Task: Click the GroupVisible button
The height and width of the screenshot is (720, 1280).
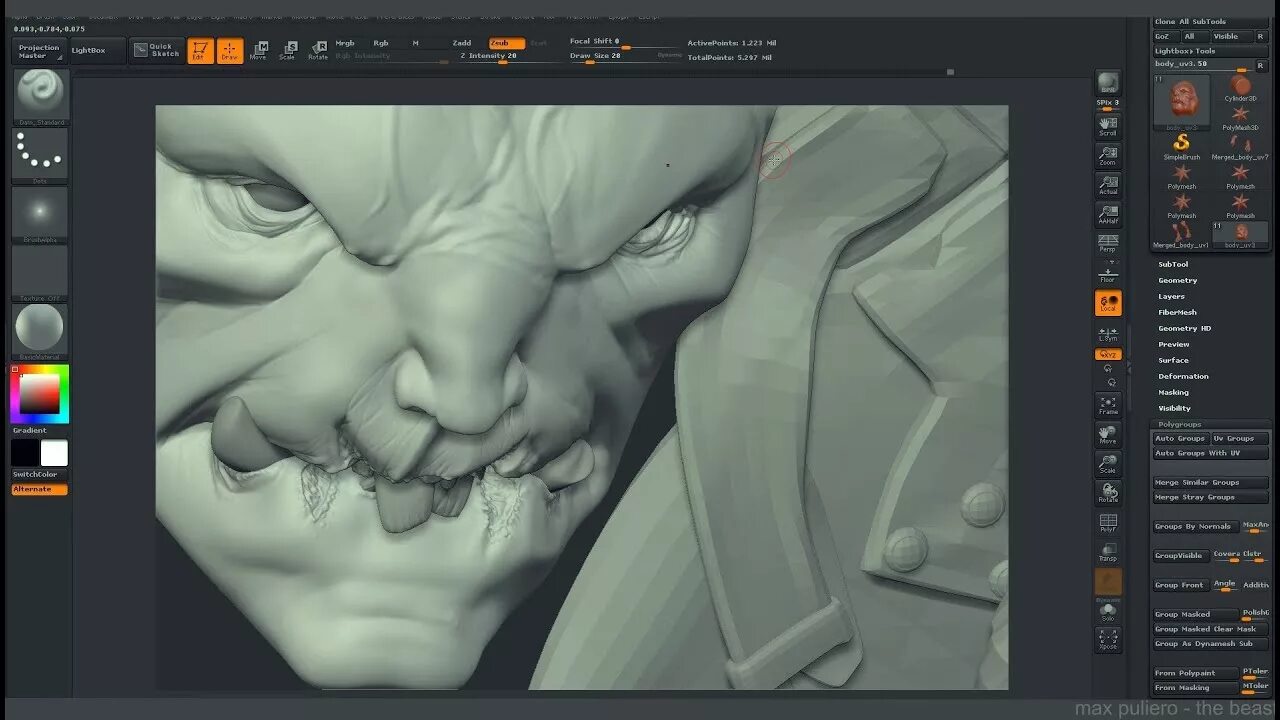Action: click(1181, 555)
